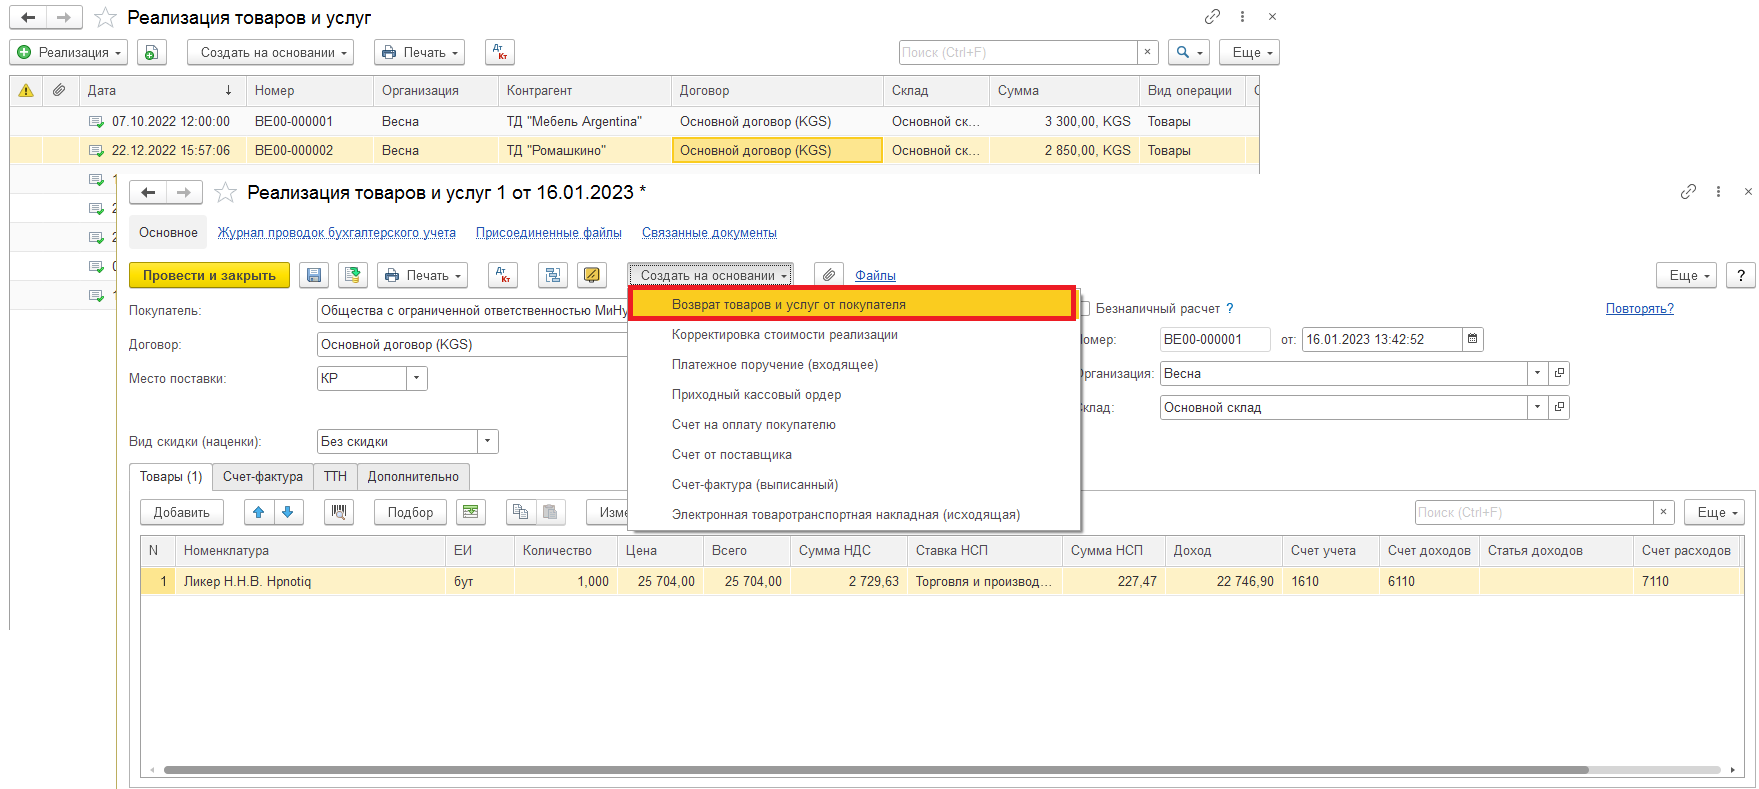Viewport: 1759px width, 789px height.
Task: Open calendar picker for the document date
Action: tap(1472, 339)
